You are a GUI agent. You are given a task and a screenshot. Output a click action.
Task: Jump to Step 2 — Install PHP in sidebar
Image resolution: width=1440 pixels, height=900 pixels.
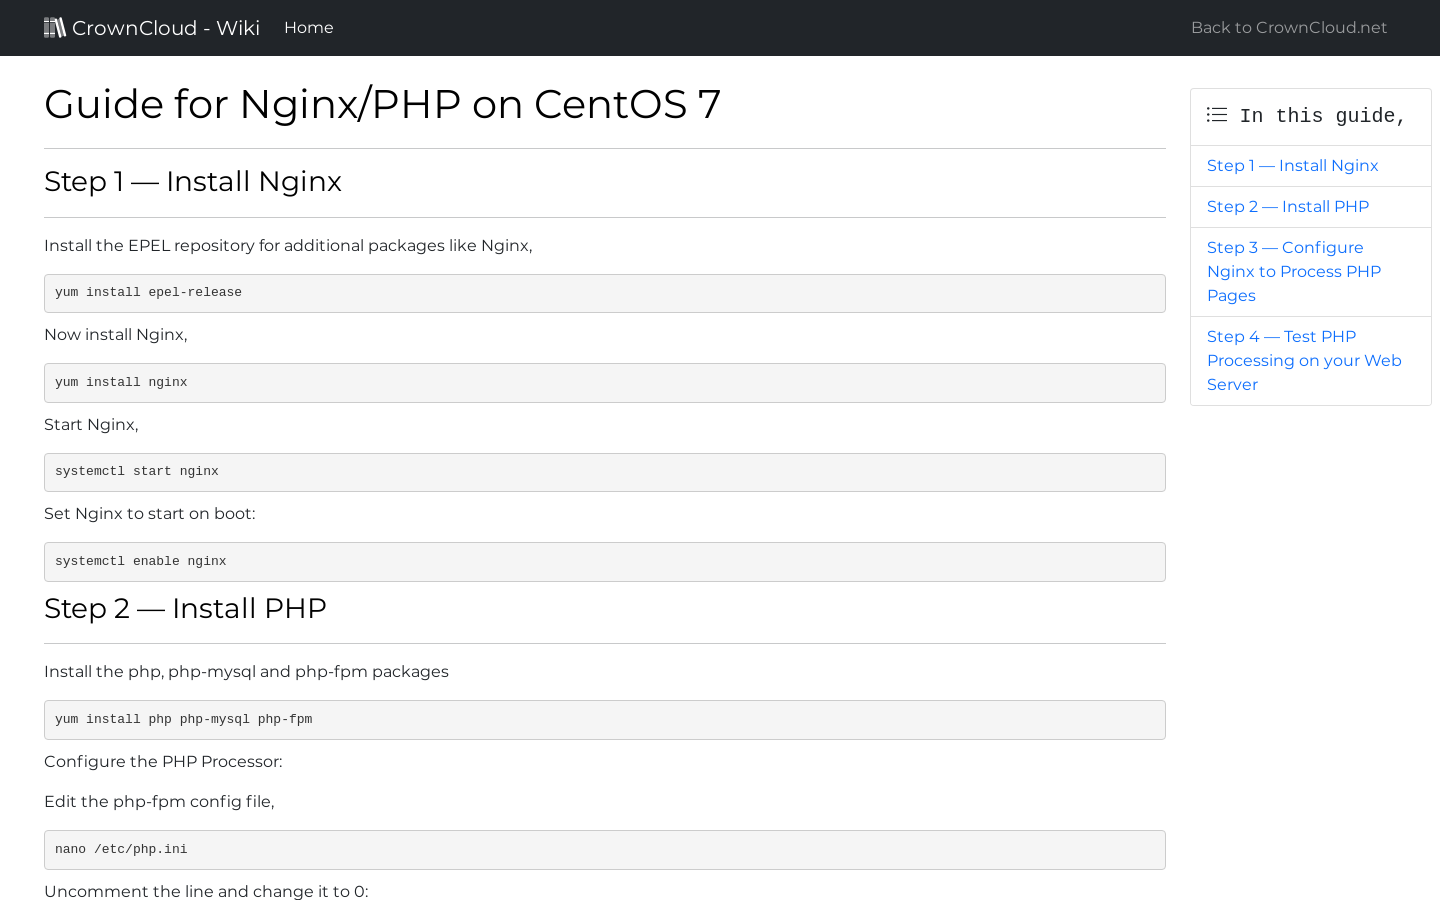tap(1287, 207)
